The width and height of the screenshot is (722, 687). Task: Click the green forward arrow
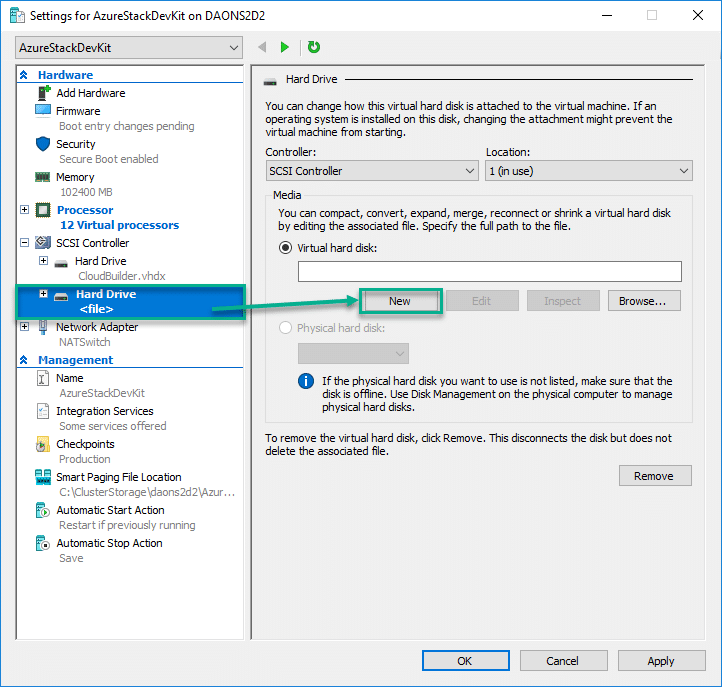[285, 47]
